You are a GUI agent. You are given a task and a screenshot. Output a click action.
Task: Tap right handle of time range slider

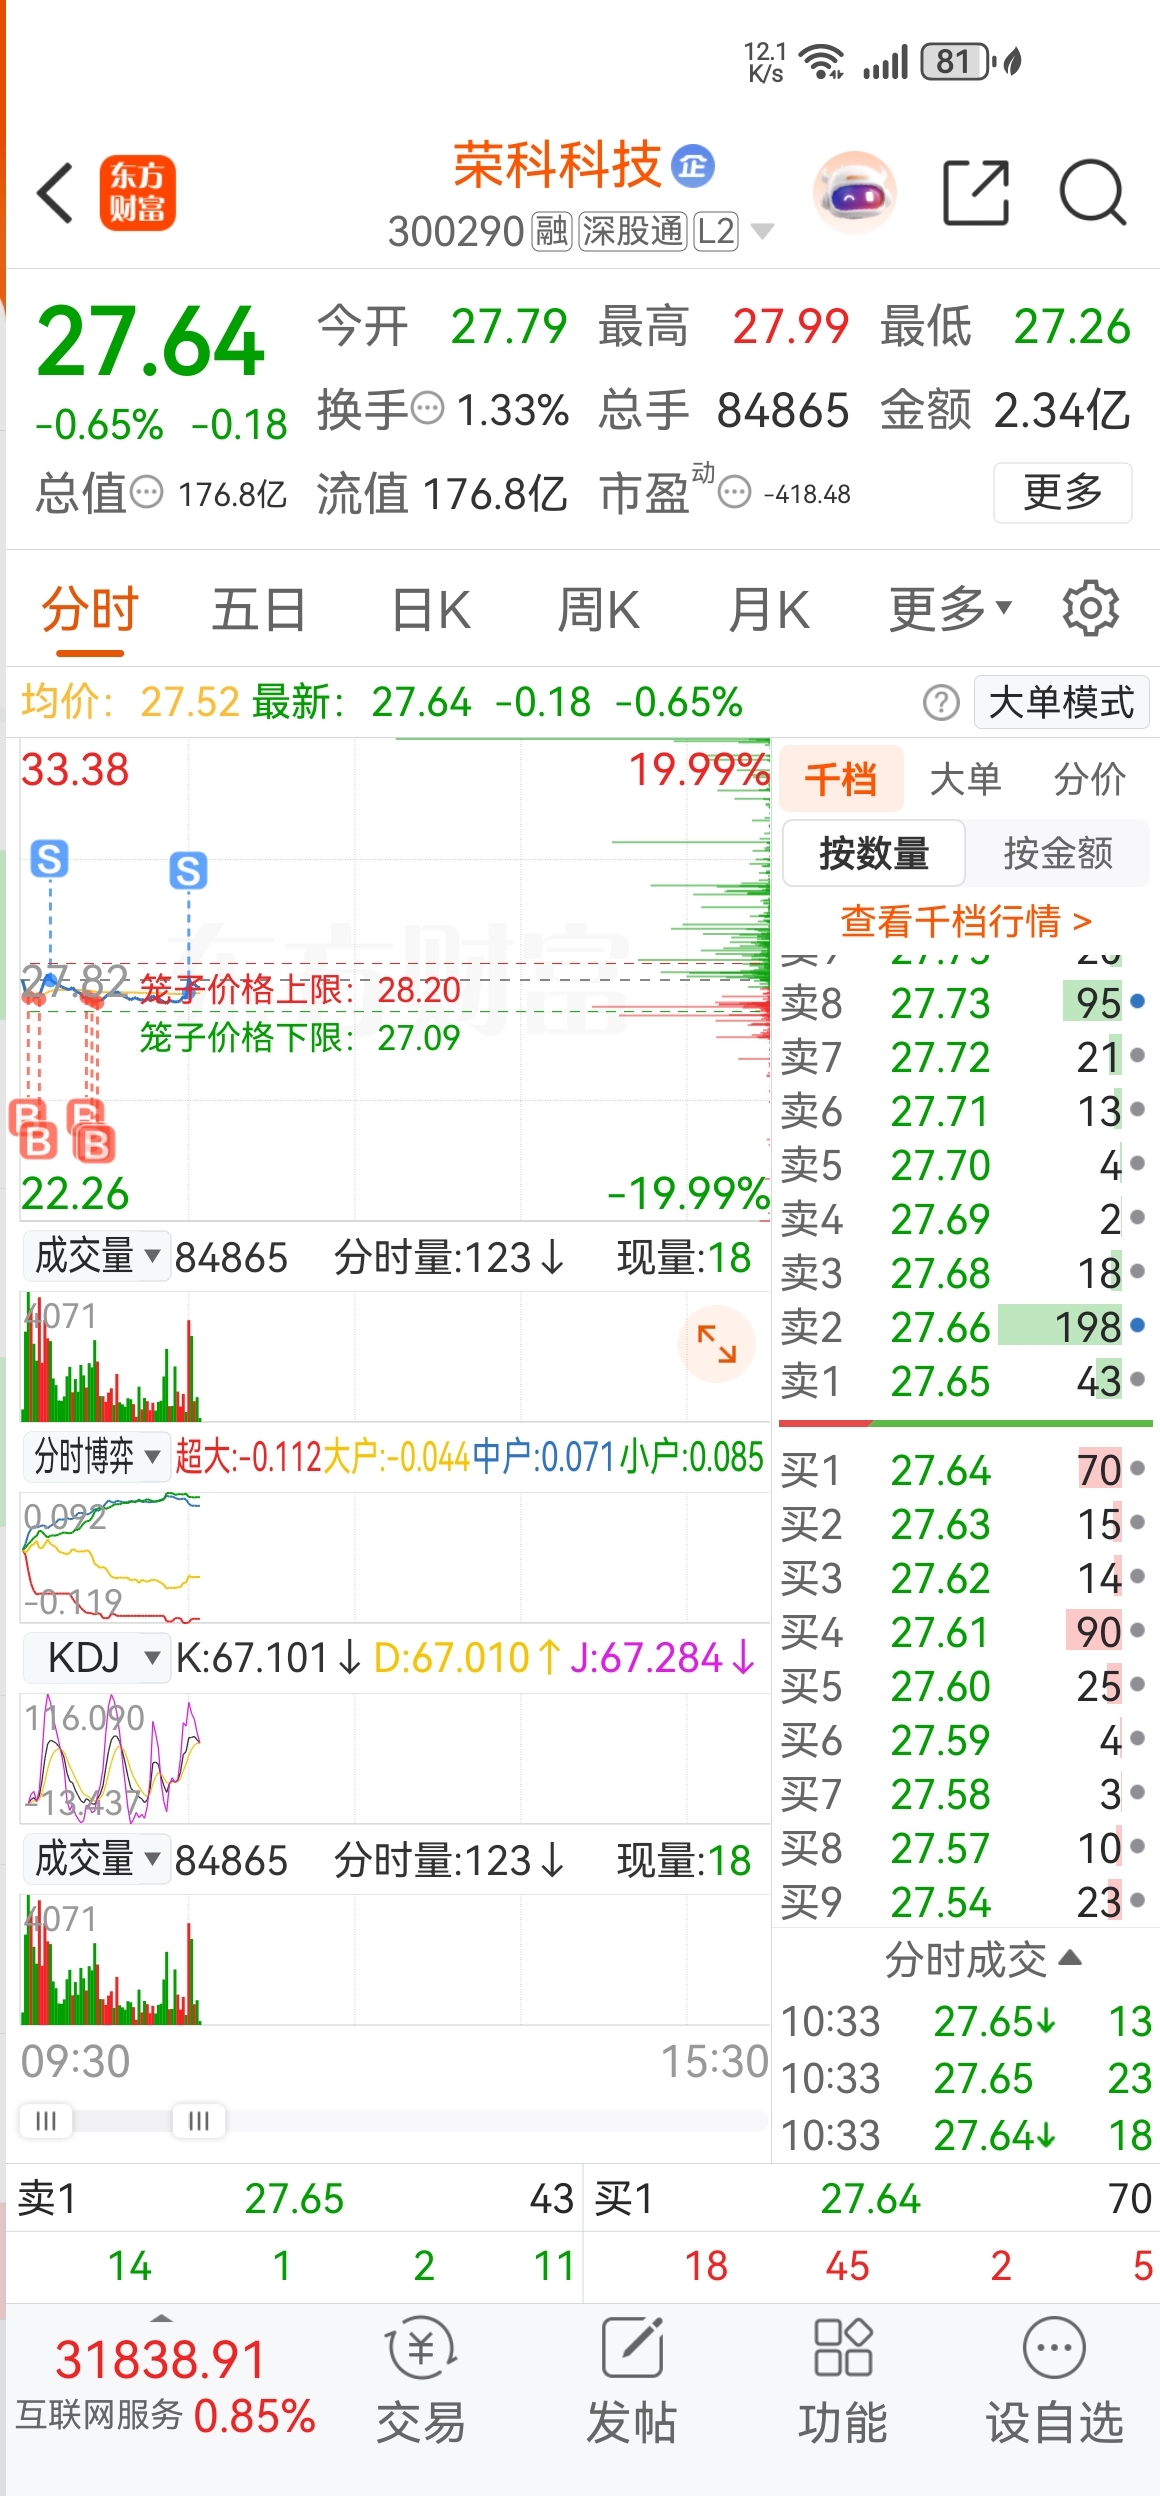pos(198,2120)
